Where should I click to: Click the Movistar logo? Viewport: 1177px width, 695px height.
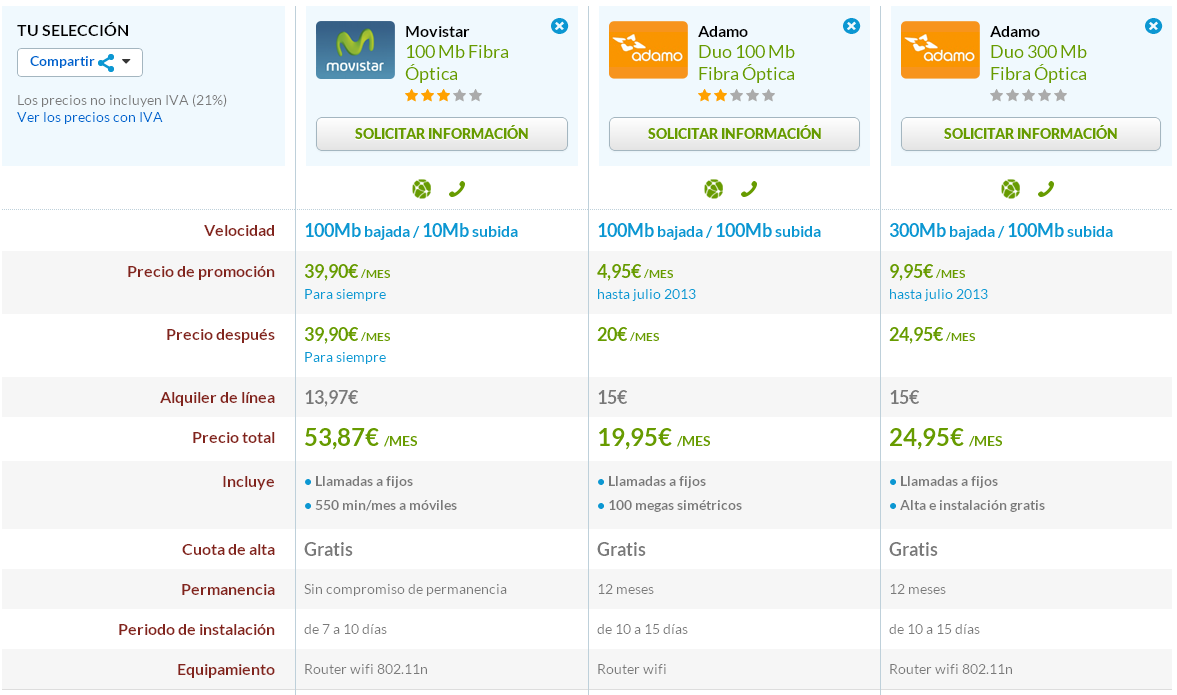(x=355, y=50)
